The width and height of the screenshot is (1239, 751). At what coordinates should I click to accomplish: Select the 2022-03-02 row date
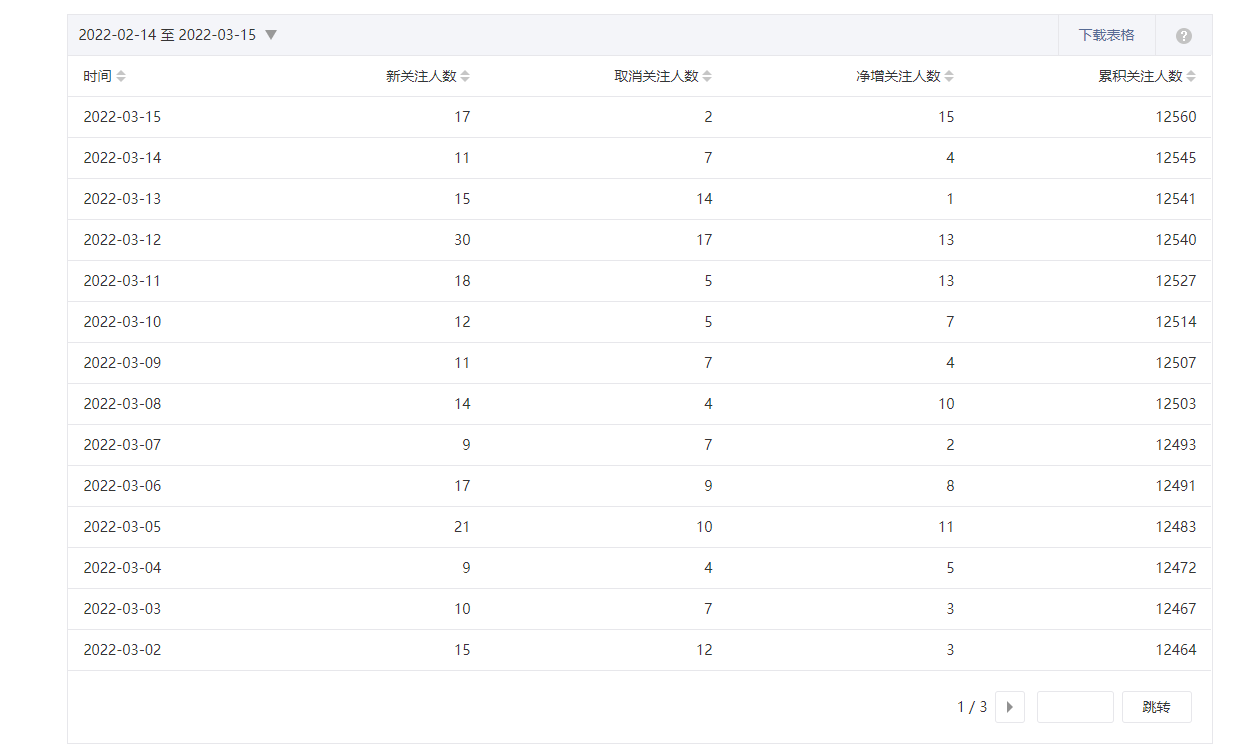(x=122, y=650)
